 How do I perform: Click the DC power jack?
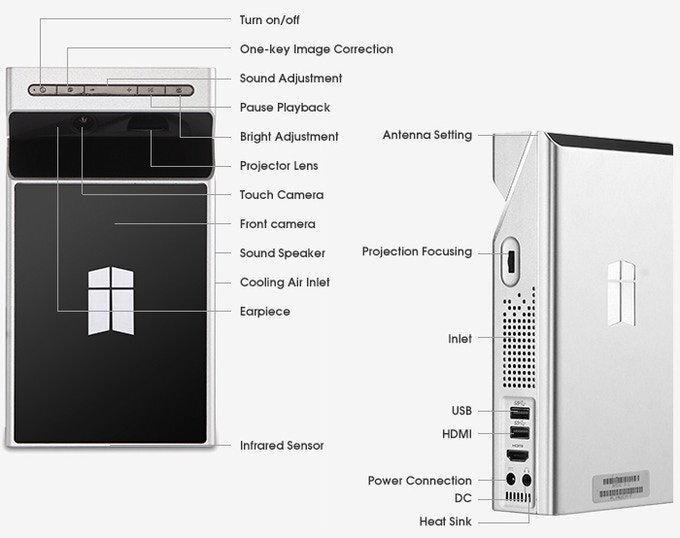tap(511, 479)
